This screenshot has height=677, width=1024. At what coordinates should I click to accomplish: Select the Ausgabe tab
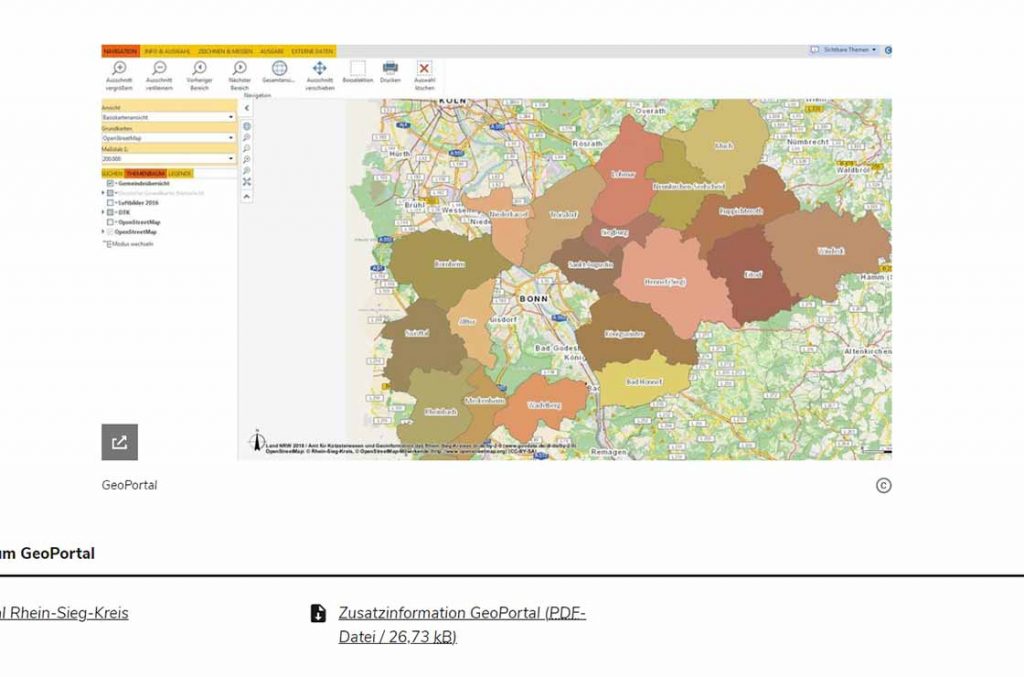pyautogui.click(x=272, y=51)
